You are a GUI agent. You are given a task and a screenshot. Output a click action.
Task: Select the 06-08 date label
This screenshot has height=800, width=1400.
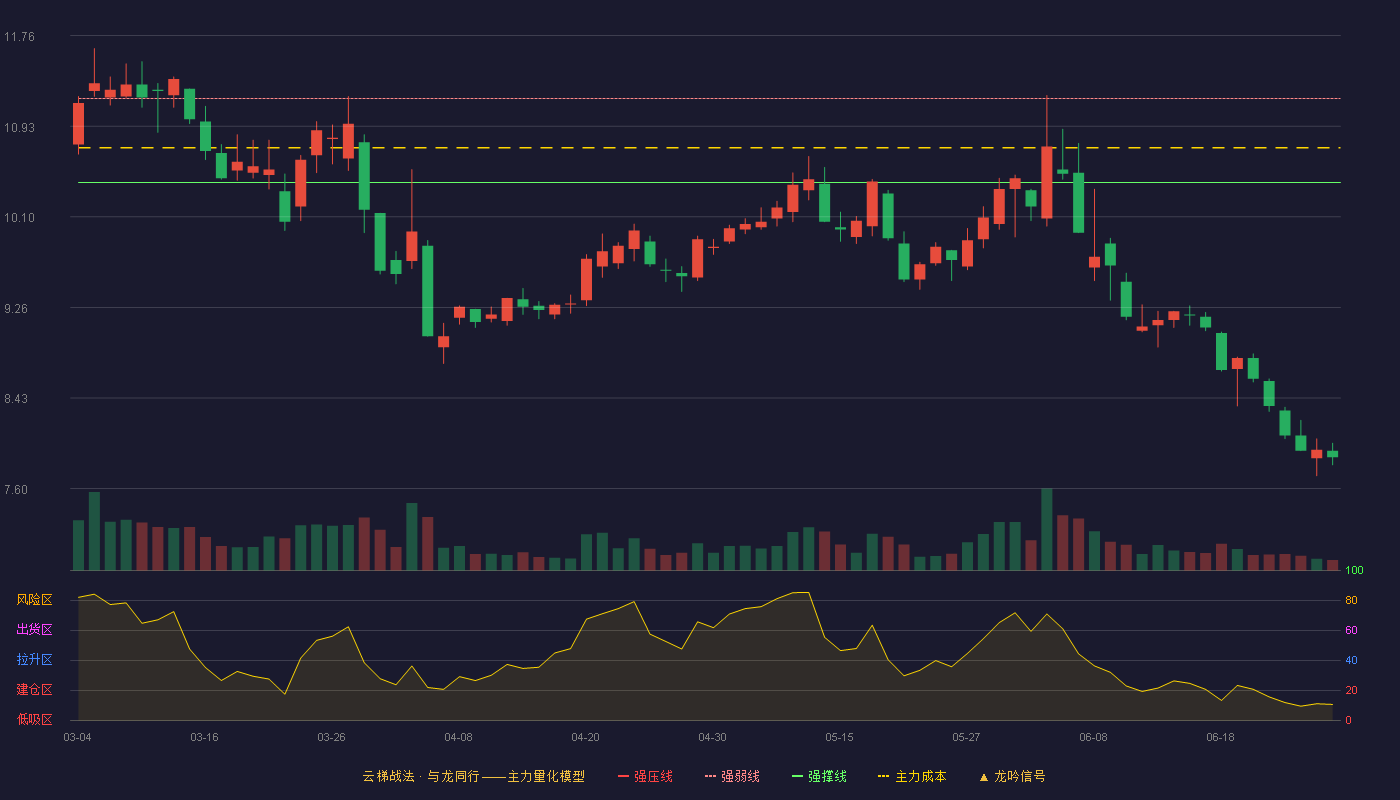[x=1093, y=737]
